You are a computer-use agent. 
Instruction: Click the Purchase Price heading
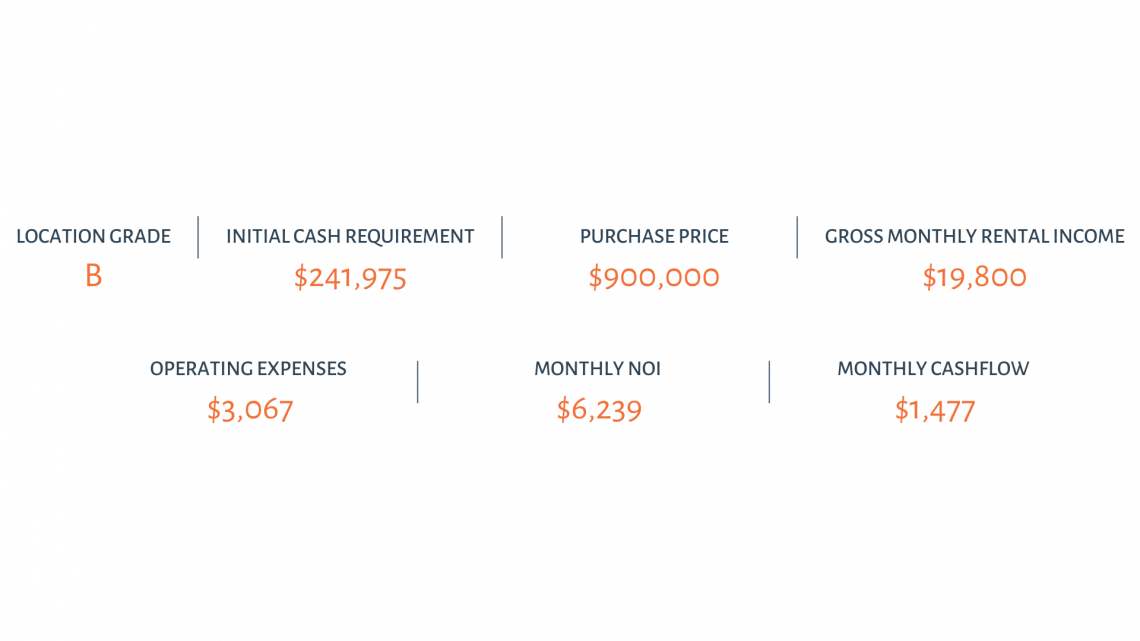(654, 236)
